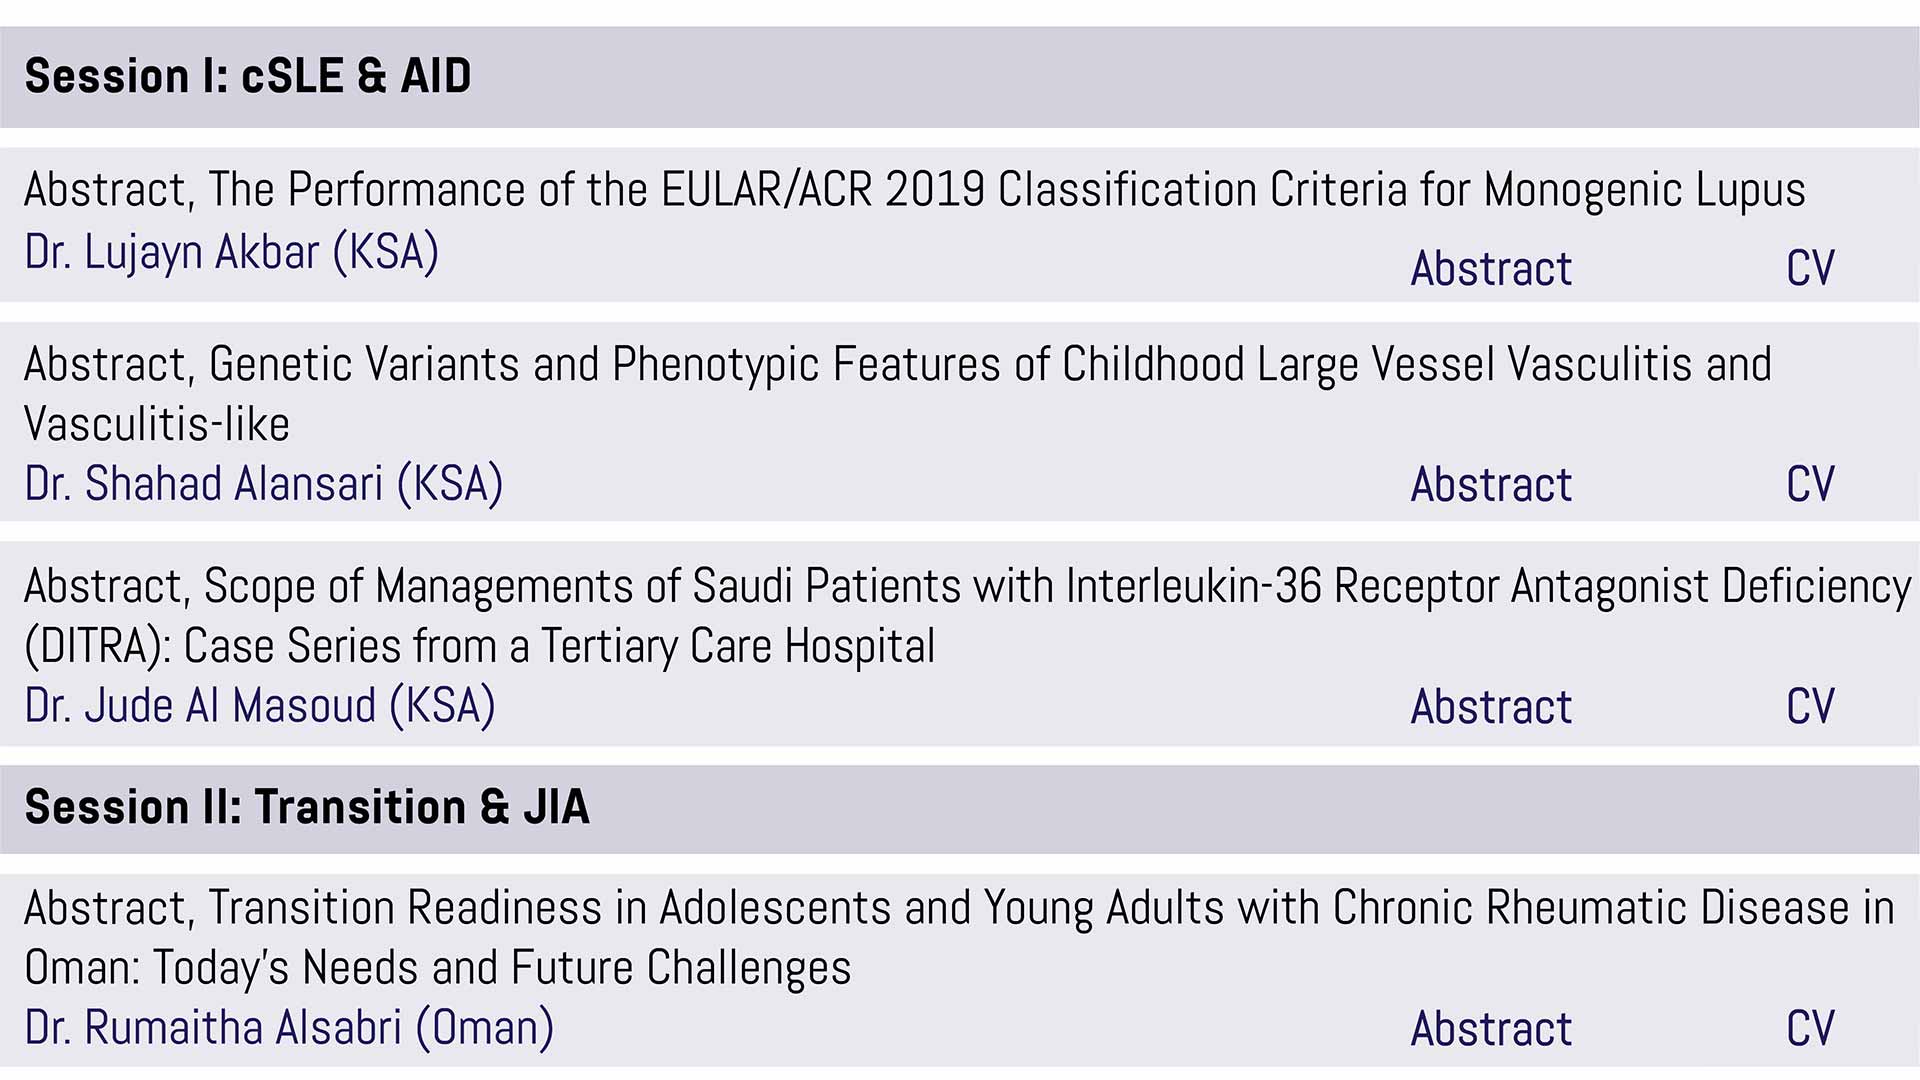Open Abstract link for Dr. Lujayn Akbar
1920x1080 pixels.
[1491, 268]
